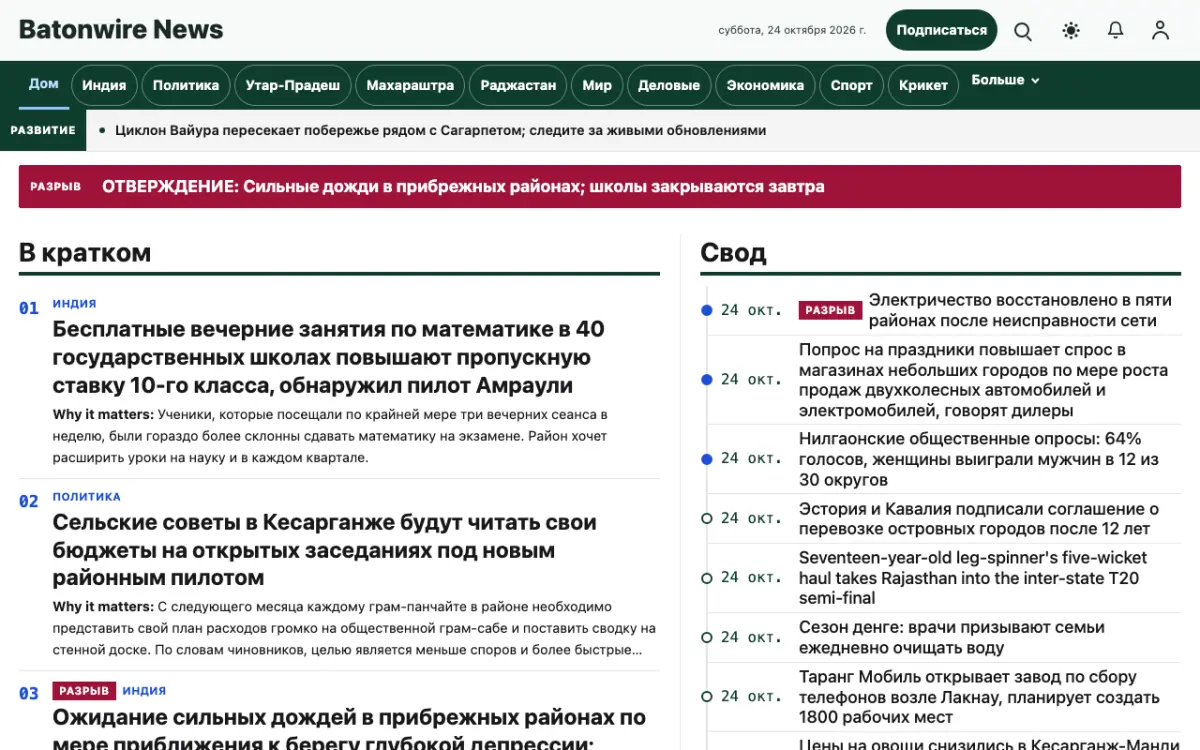The image size is (1200, 750).
Task: Open the Мир section tab
Action: pos(597,85)
